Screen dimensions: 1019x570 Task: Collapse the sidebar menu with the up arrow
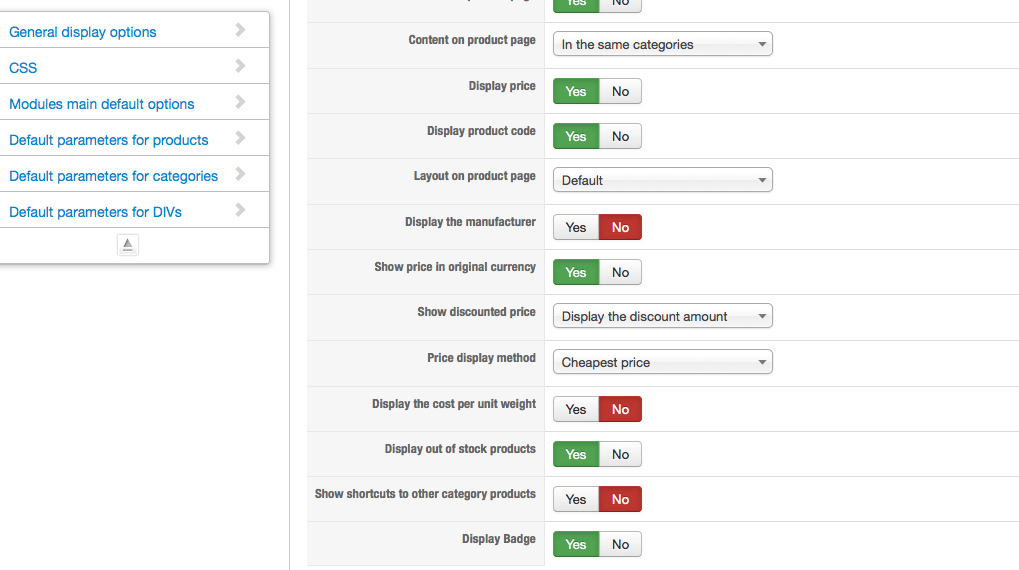pyautogui.click(x=127, y=245)
